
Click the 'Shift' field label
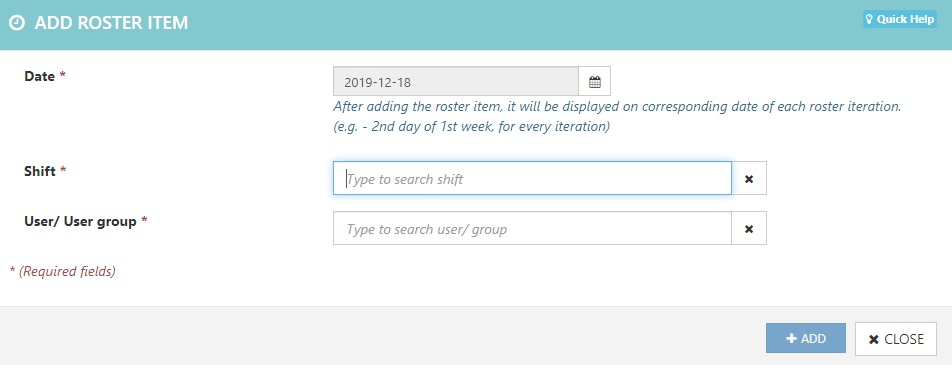(40, 171)
